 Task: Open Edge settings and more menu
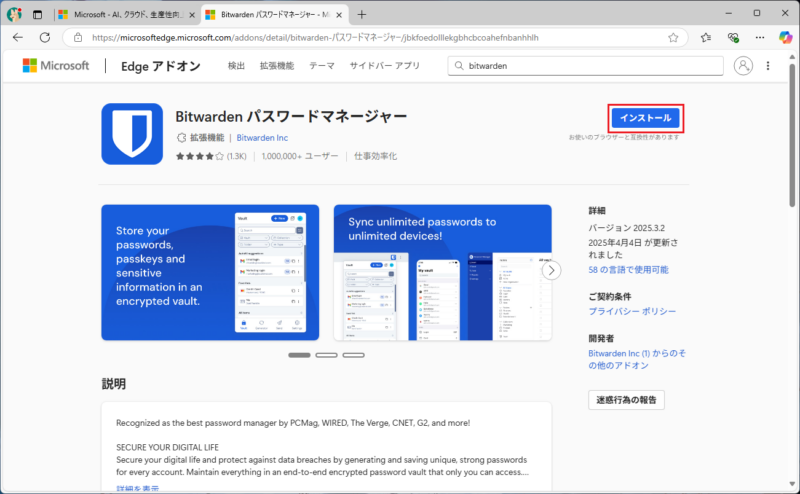coord(760,37)
